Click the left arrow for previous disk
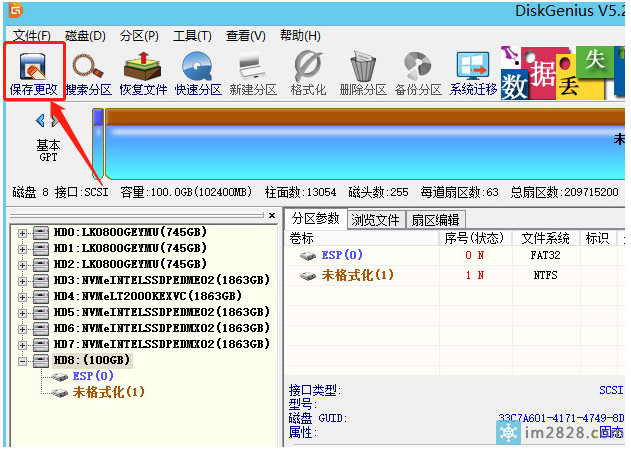The height and width of the screenshot is (450, 631). click(x=40, y=121)
